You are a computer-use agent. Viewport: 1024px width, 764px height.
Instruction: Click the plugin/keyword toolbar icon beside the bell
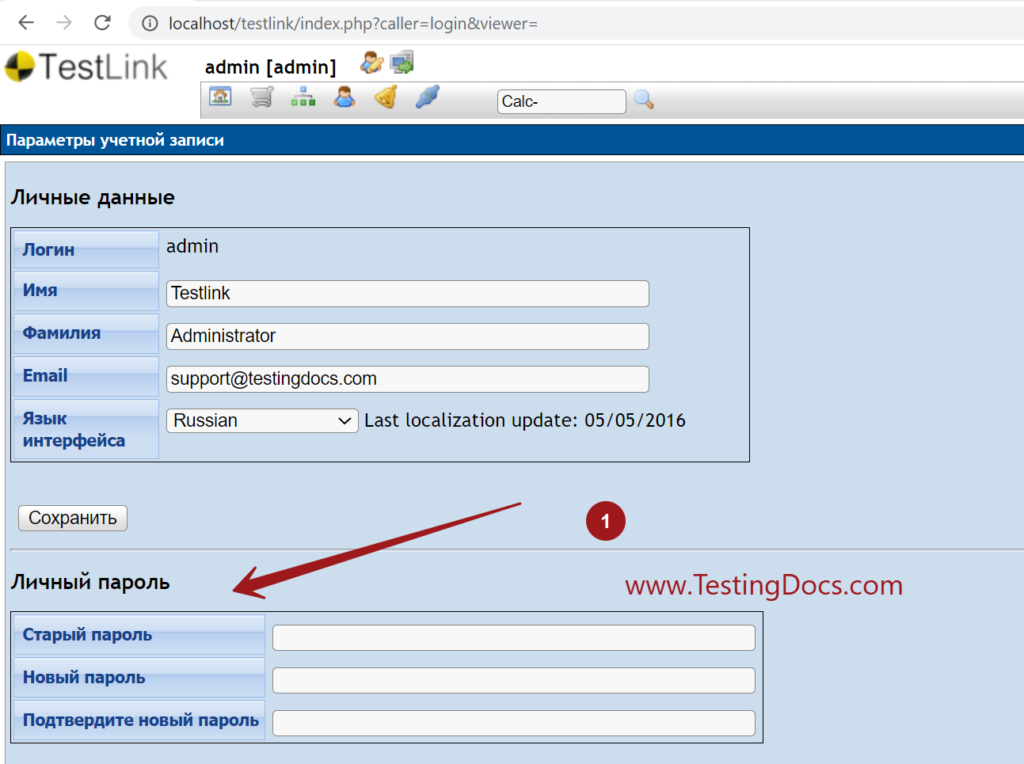(x=426, y=97)
